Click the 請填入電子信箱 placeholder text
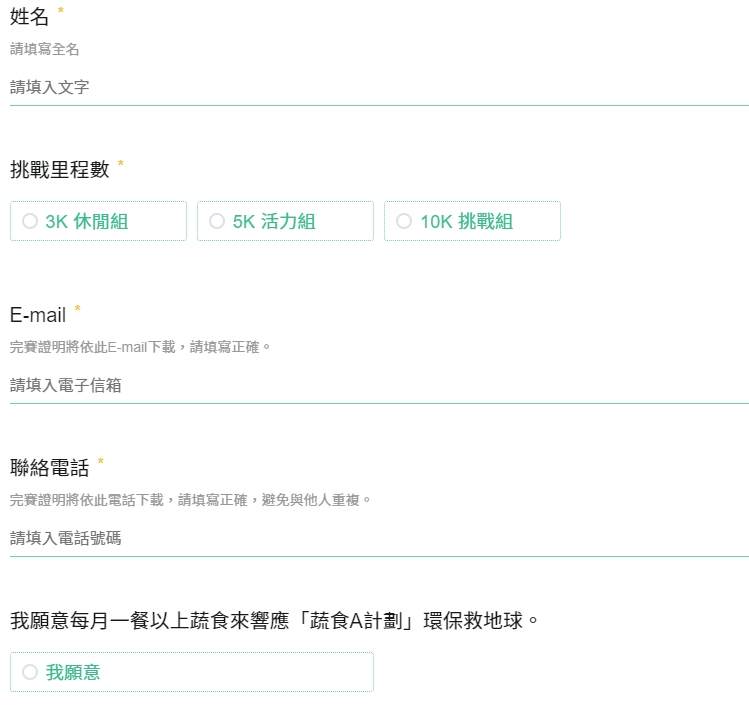This screenshot has height=710, width=749. click(x=66, y=386)
